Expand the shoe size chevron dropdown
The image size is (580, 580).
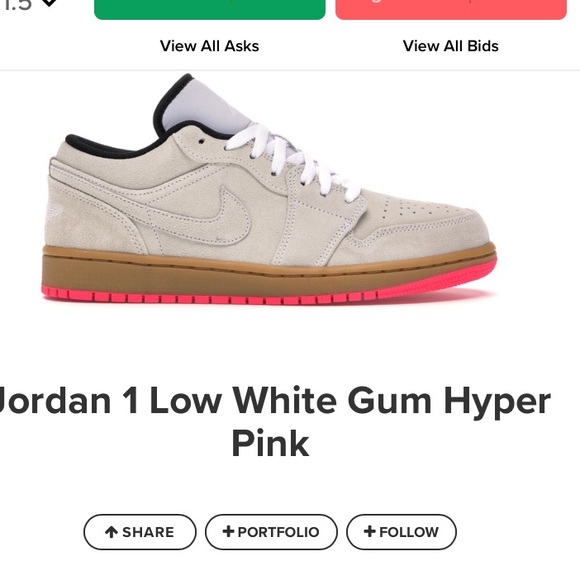49,3
